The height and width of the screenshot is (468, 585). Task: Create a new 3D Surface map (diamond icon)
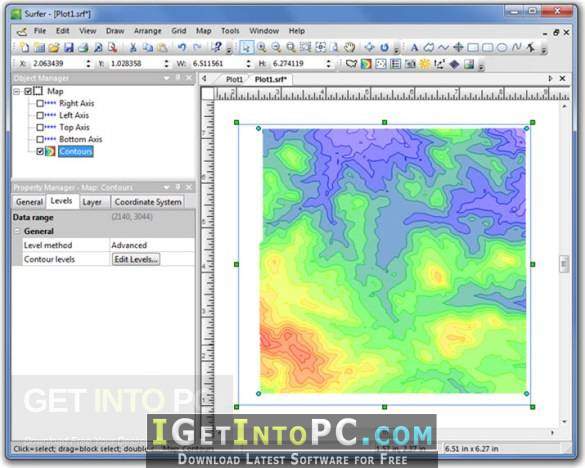point(454,64)
